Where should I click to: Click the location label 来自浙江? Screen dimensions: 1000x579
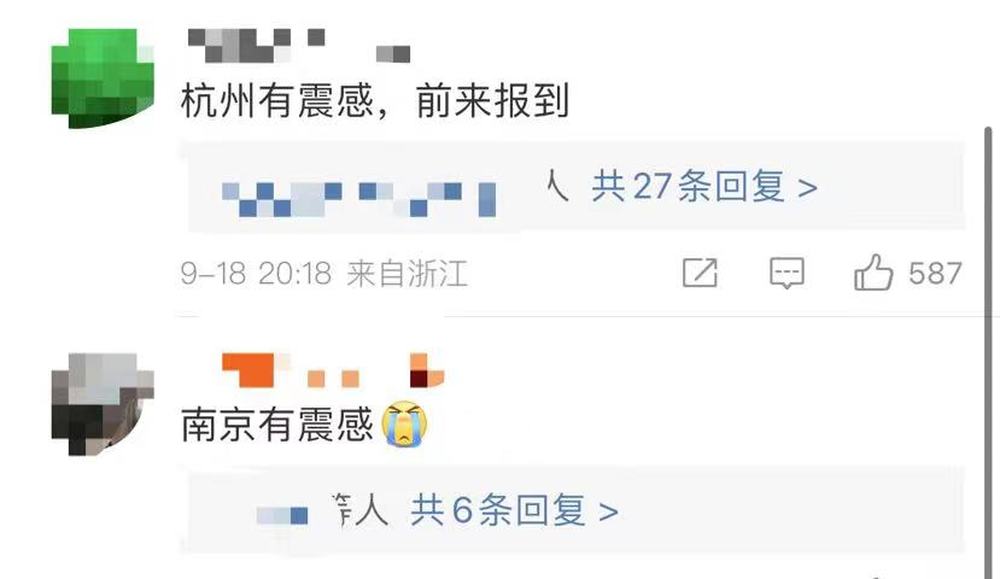(408, 274)
